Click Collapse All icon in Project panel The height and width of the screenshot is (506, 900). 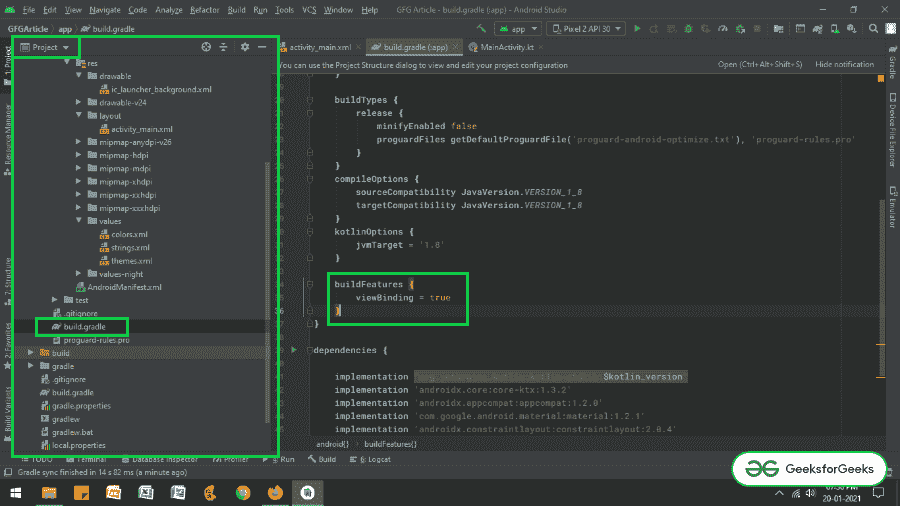tap(223, 47)
